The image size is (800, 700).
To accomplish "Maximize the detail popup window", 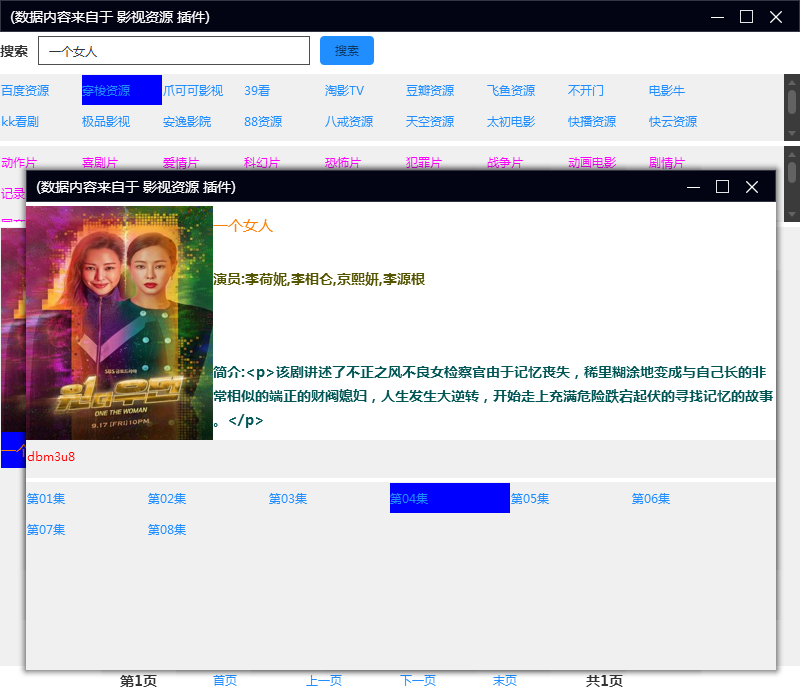I will [x=723, y=187].
